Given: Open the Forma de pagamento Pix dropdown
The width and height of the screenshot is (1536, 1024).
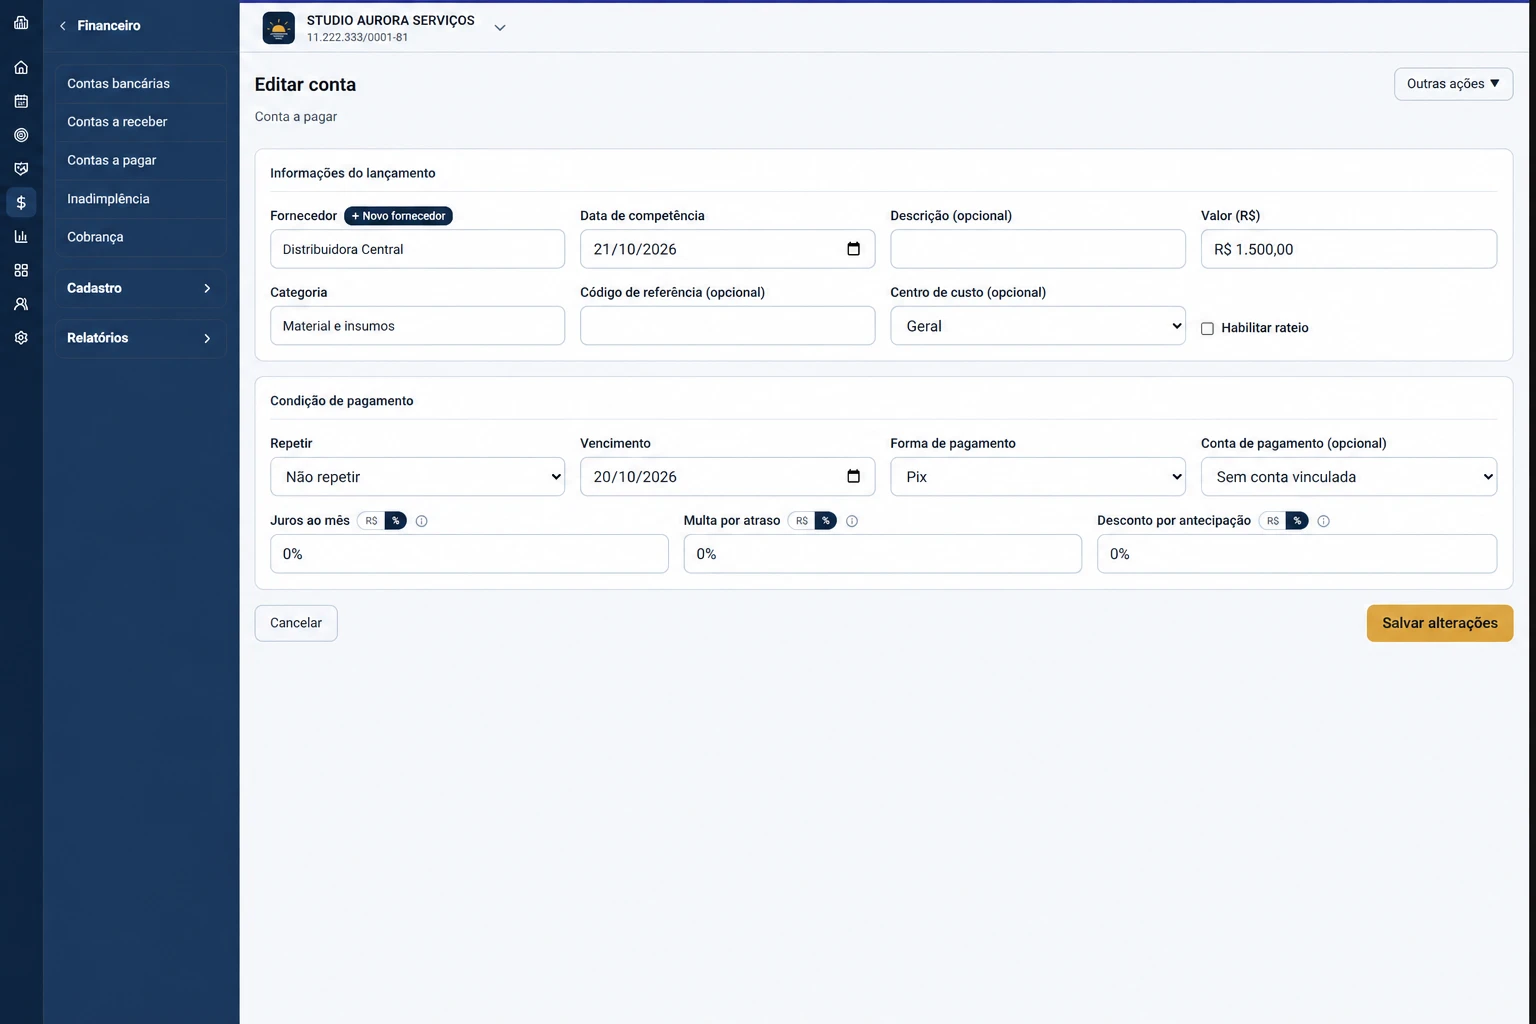Looking at the screenshot, I should pos(1038,477).
